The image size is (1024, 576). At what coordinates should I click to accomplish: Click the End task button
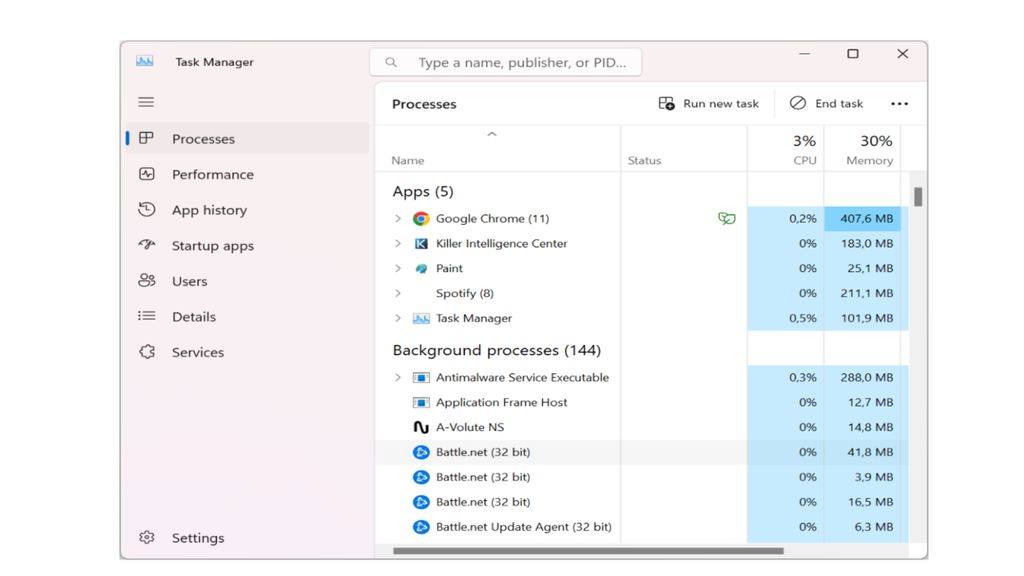click(x=827, y=103)
